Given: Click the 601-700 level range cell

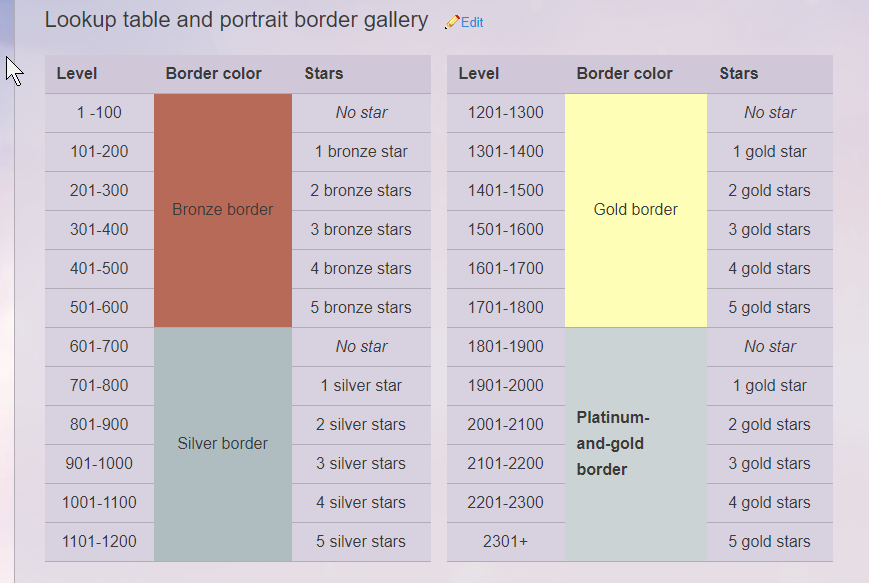Looking at the screenshot, I should [99, 347].
